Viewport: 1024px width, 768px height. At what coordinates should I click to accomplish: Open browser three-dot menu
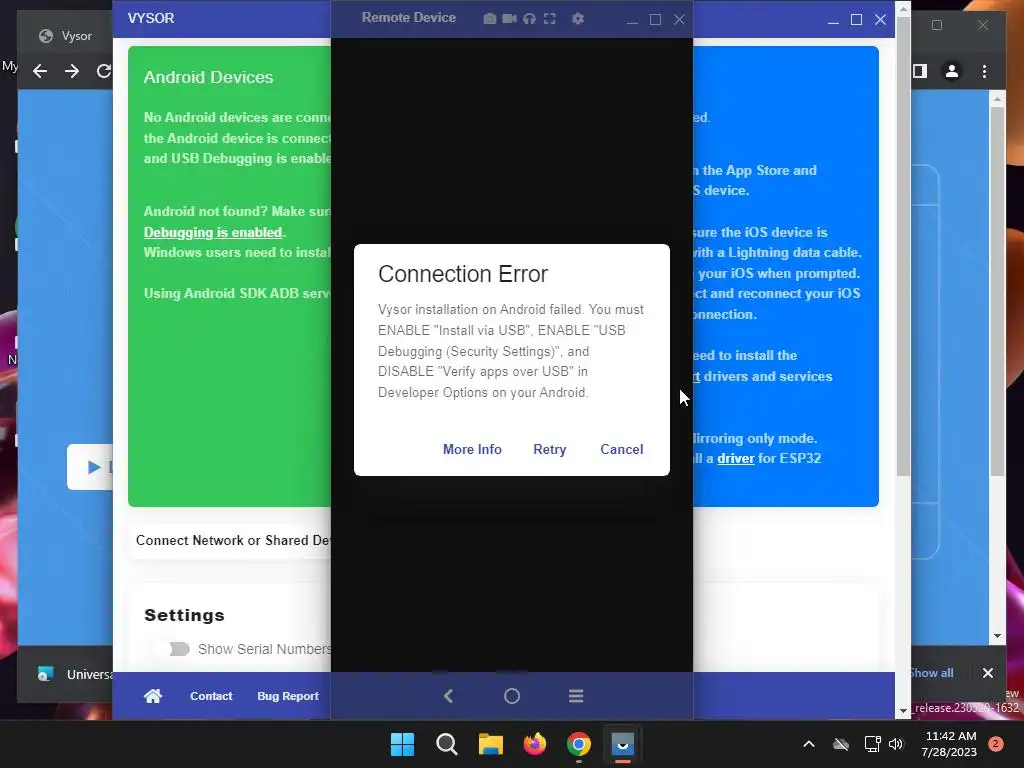tap(985, 71)
